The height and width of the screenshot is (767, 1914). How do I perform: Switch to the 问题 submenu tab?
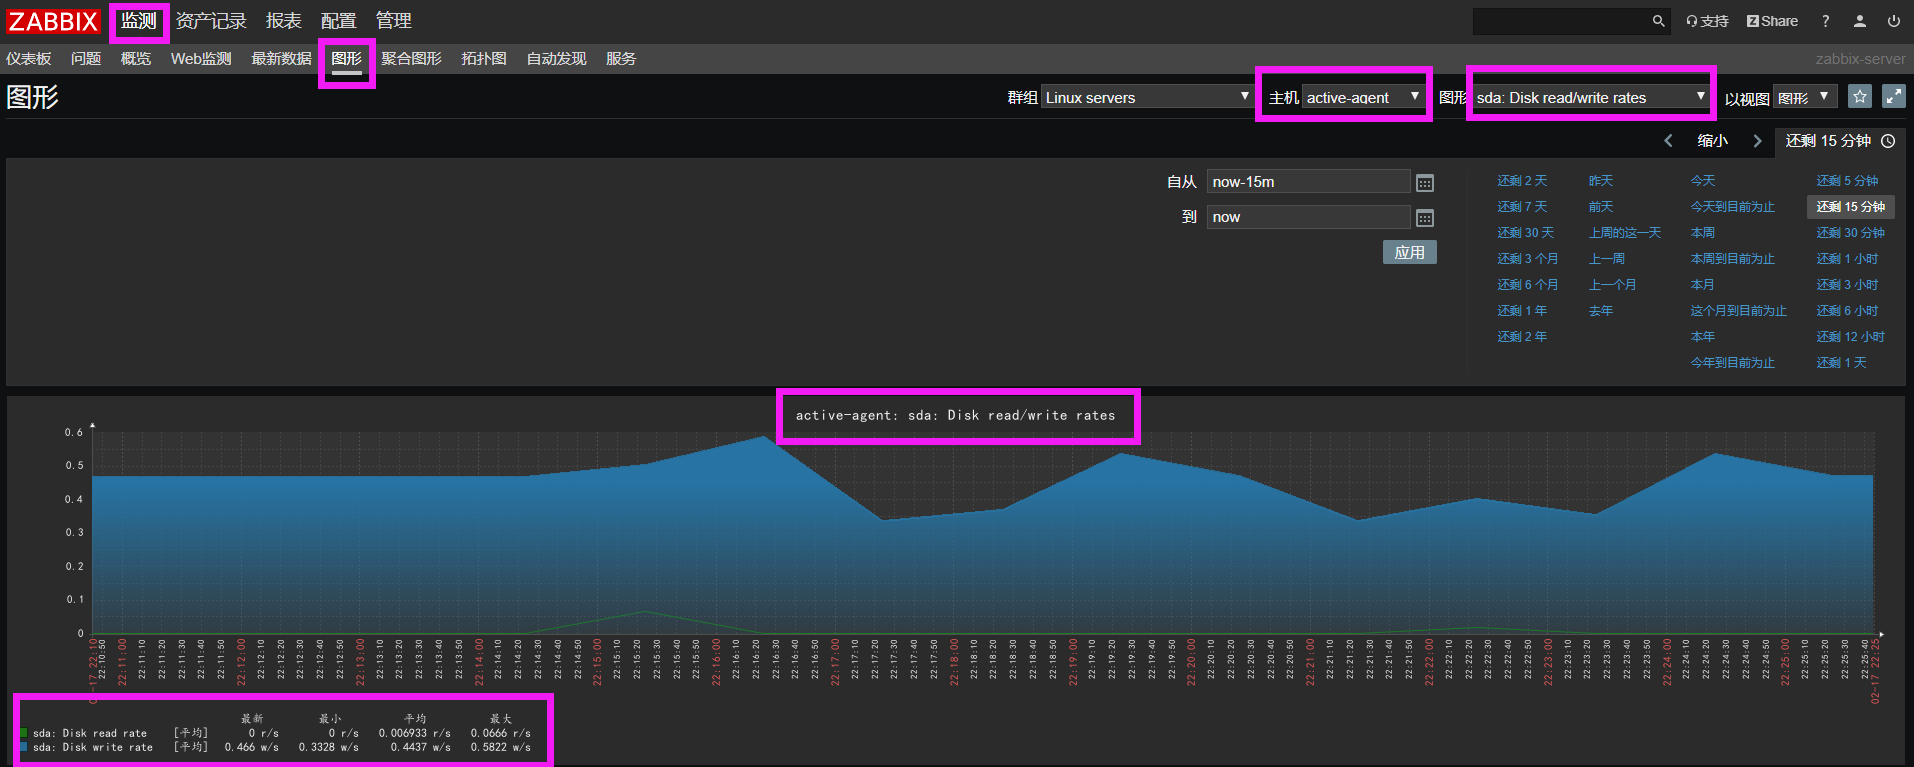pos(86,59)
